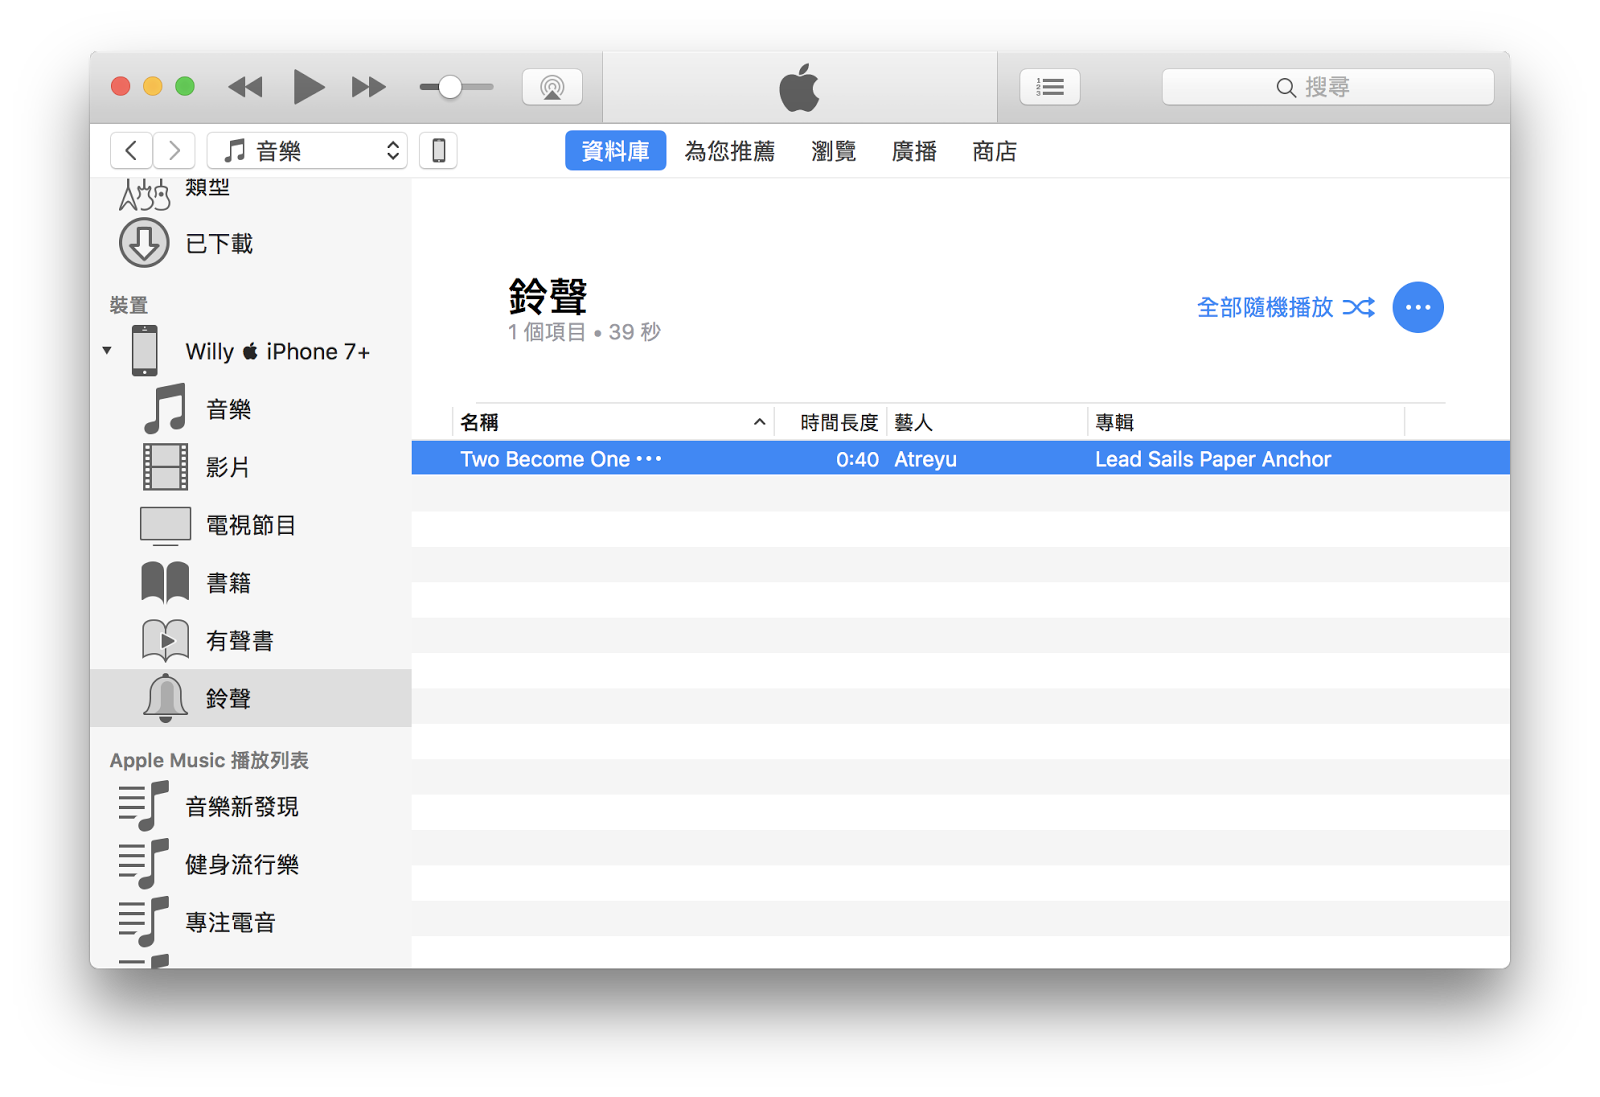1600x1097 pixels.
Task: Switch to the 資料庫 tab
Action: click(615, 151)
